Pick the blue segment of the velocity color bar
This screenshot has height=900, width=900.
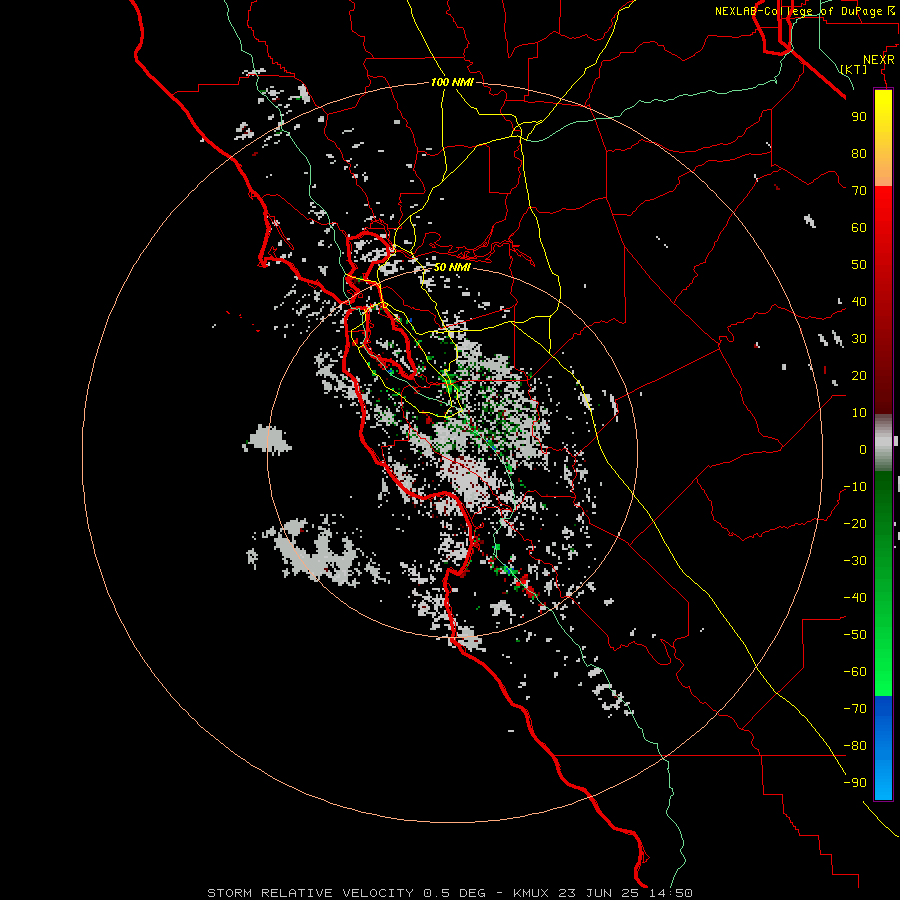883,748
